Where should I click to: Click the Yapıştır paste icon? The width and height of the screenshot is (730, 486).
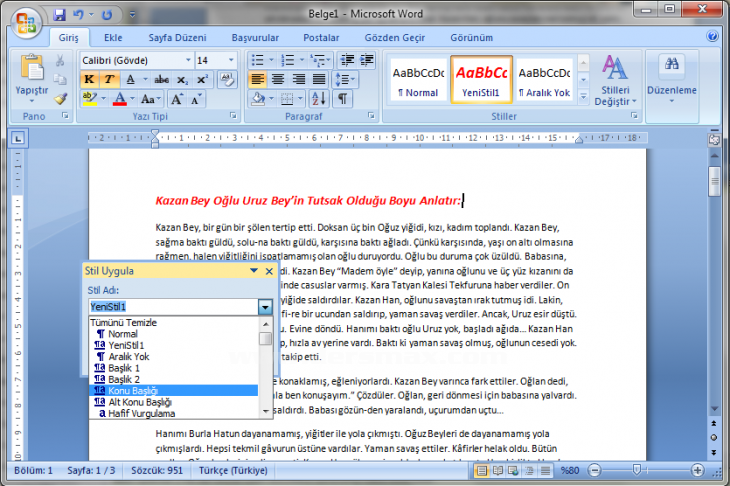click(32, 68)
